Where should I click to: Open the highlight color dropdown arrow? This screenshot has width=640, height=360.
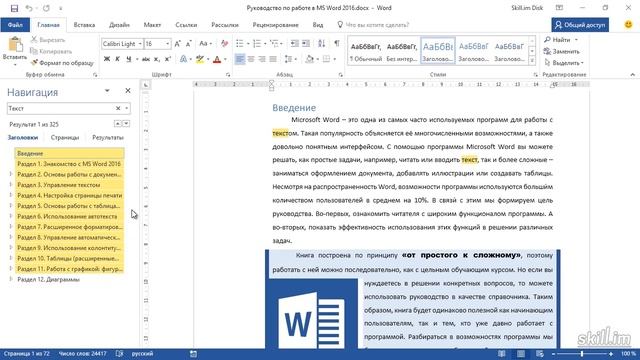point(208,60)
